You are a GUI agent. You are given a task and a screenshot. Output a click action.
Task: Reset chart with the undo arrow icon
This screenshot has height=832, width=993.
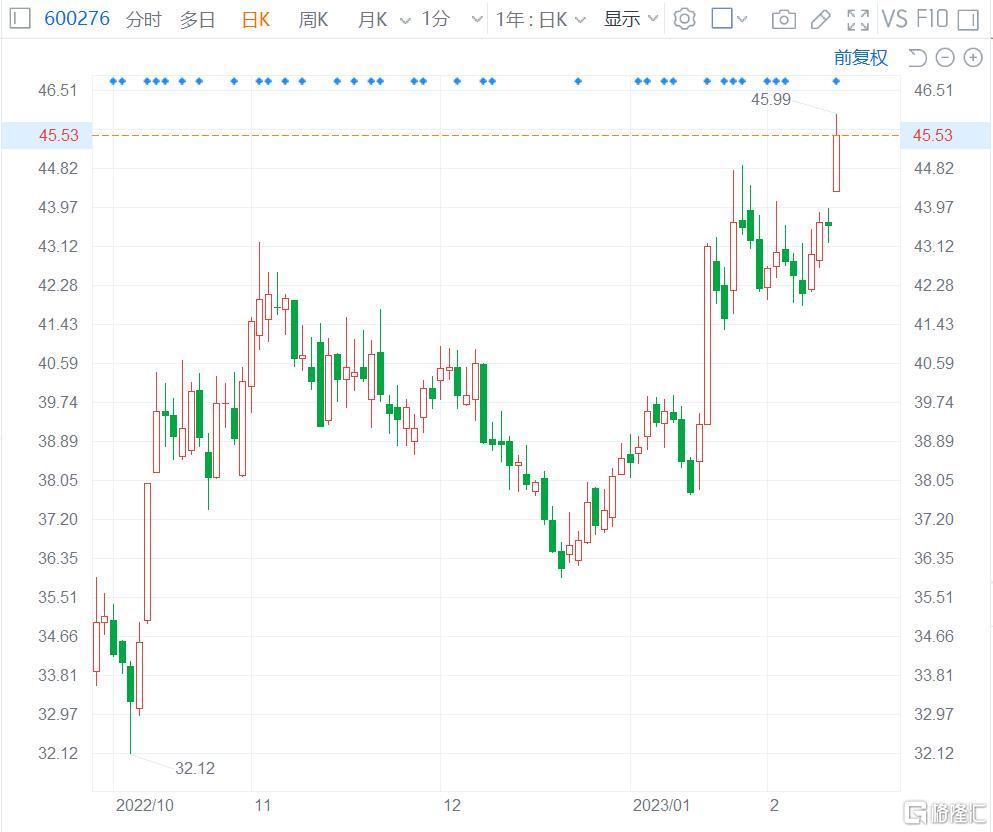point(917,58)
